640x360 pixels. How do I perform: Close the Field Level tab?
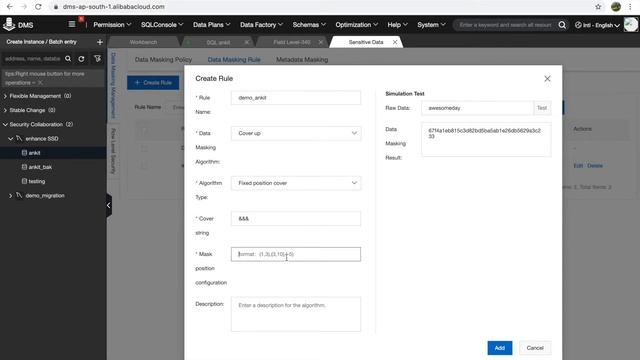pos(321,42)
